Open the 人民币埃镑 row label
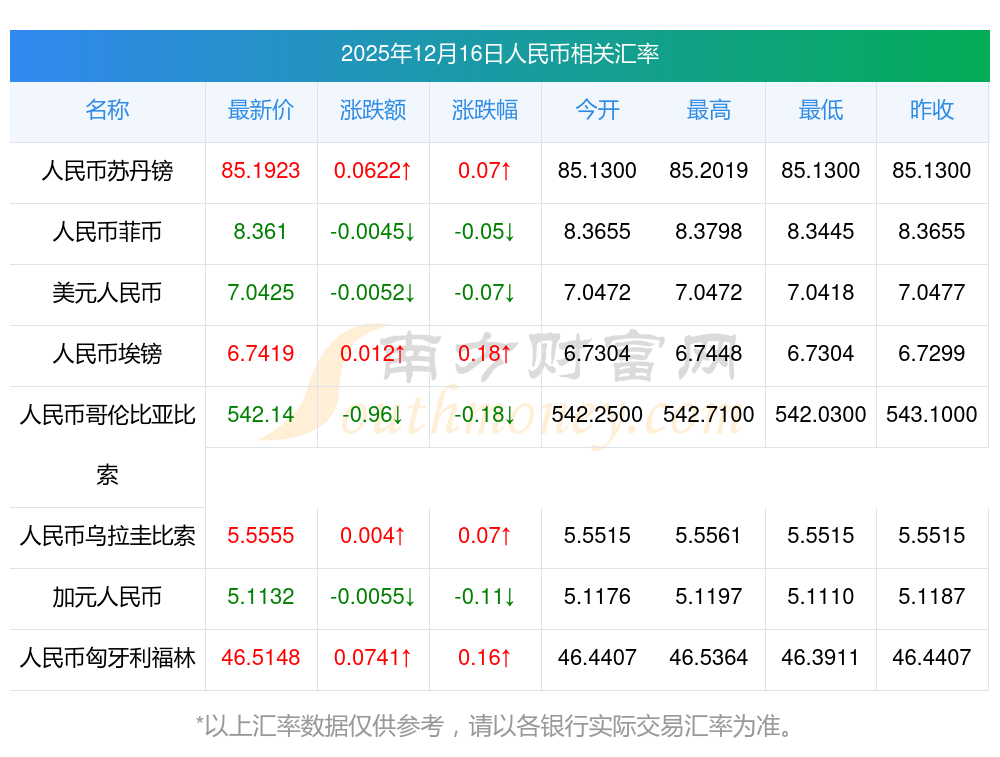 tap(107, 354)
